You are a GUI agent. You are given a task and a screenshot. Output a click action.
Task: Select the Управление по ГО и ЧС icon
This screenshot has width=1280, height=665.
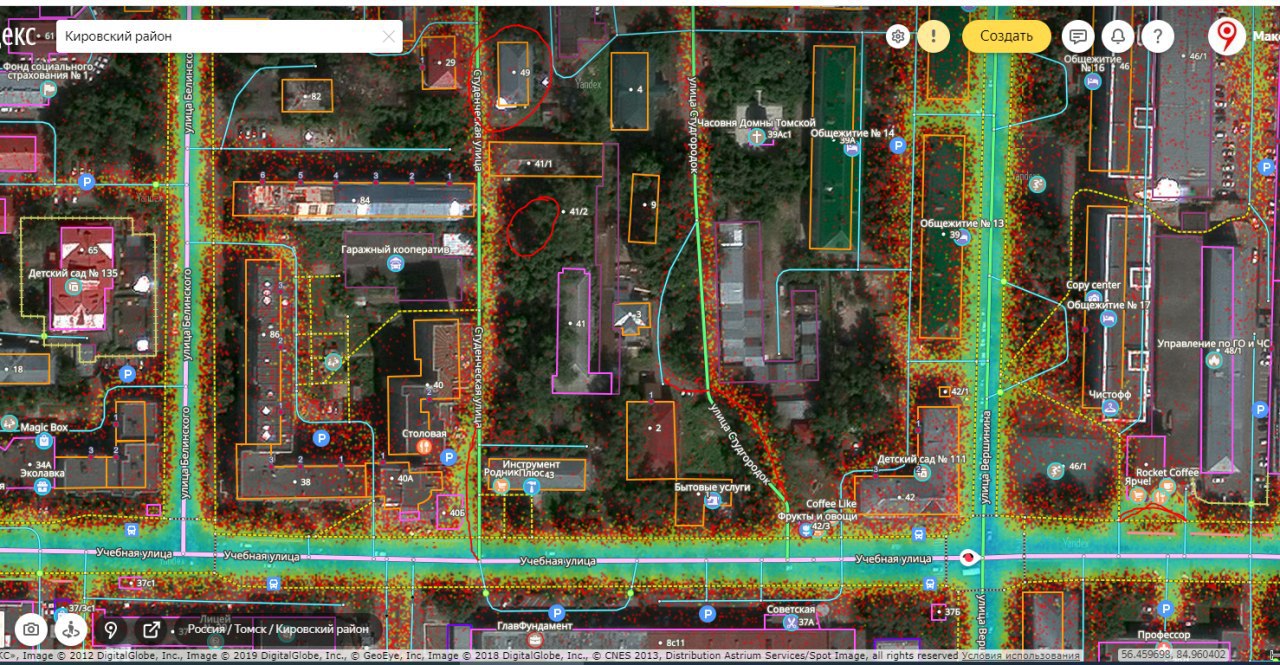(x=1214, y=360)
